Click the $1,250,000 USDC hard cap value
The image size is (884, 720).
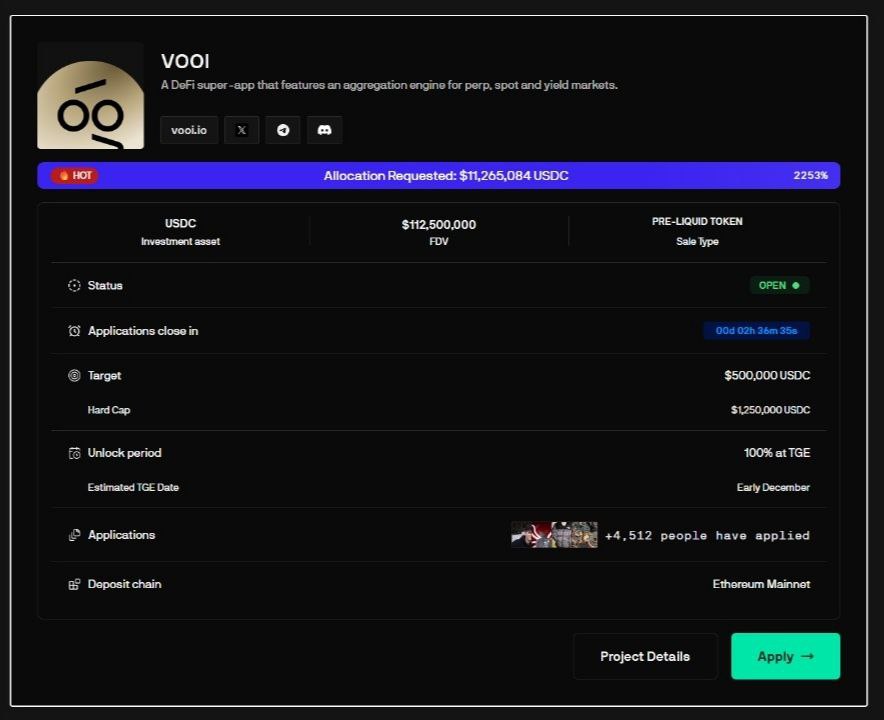pos(770,410)
